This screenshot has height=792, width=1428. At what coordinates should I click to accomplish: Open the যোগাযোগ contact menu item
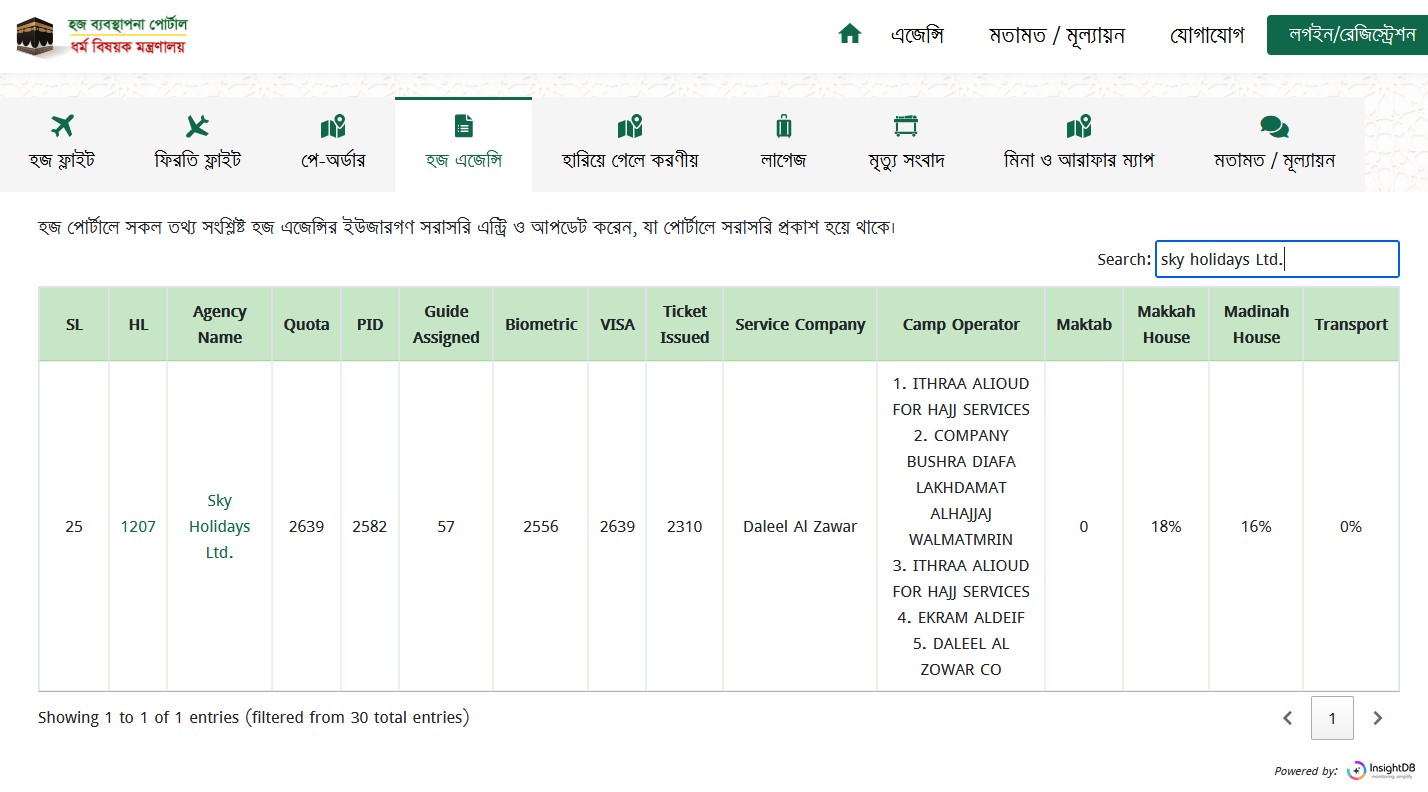coord(1207,36)
